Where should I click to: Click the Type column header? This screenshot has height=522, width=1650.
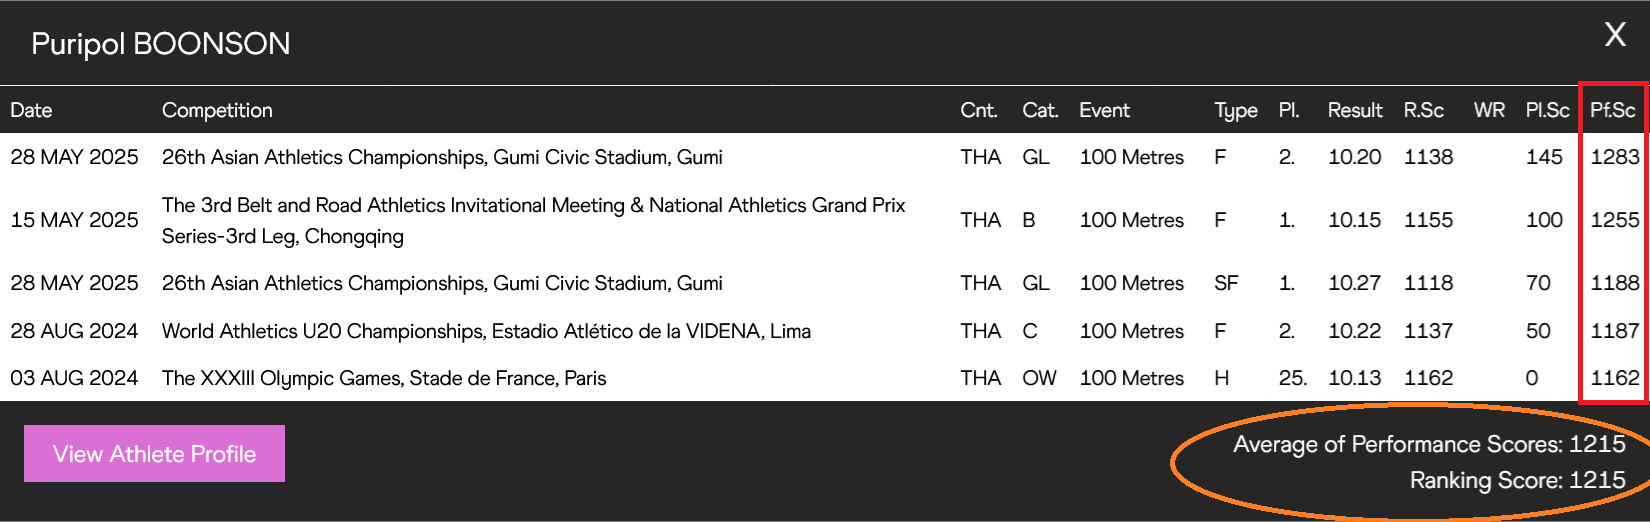1236,110
